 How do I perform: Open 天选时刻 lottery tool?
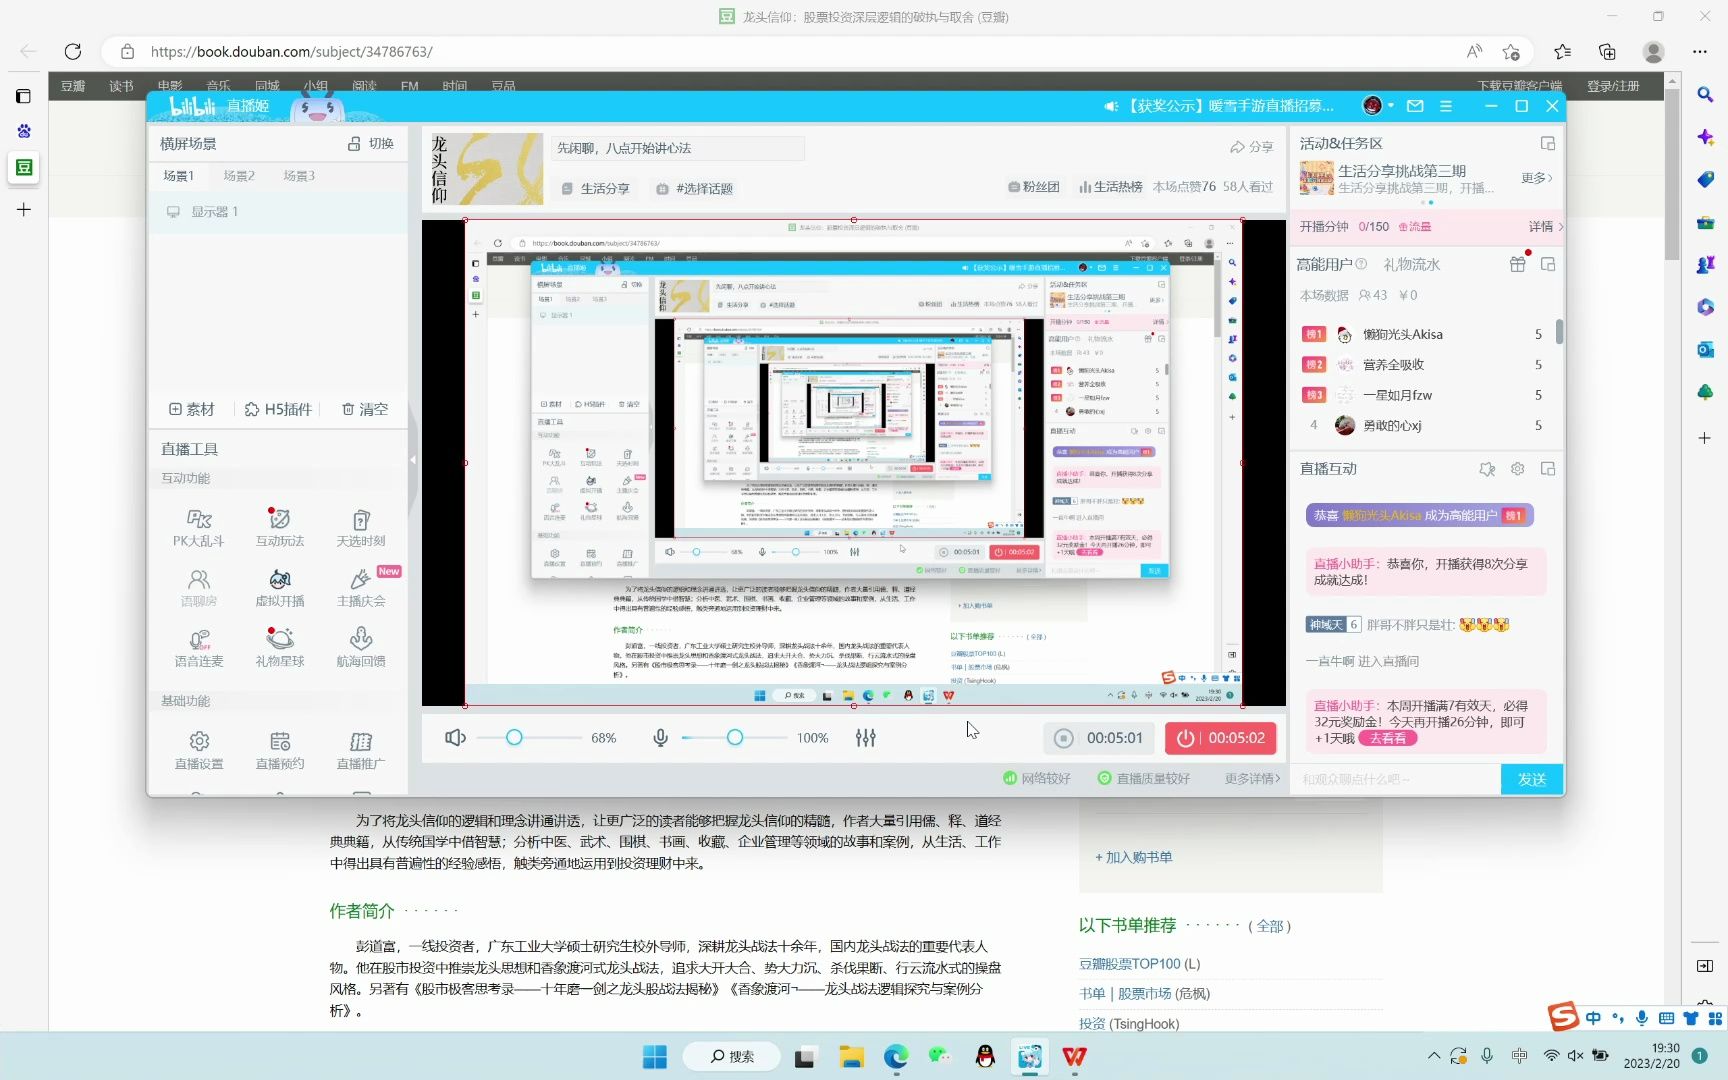click(x=361, y=528)
